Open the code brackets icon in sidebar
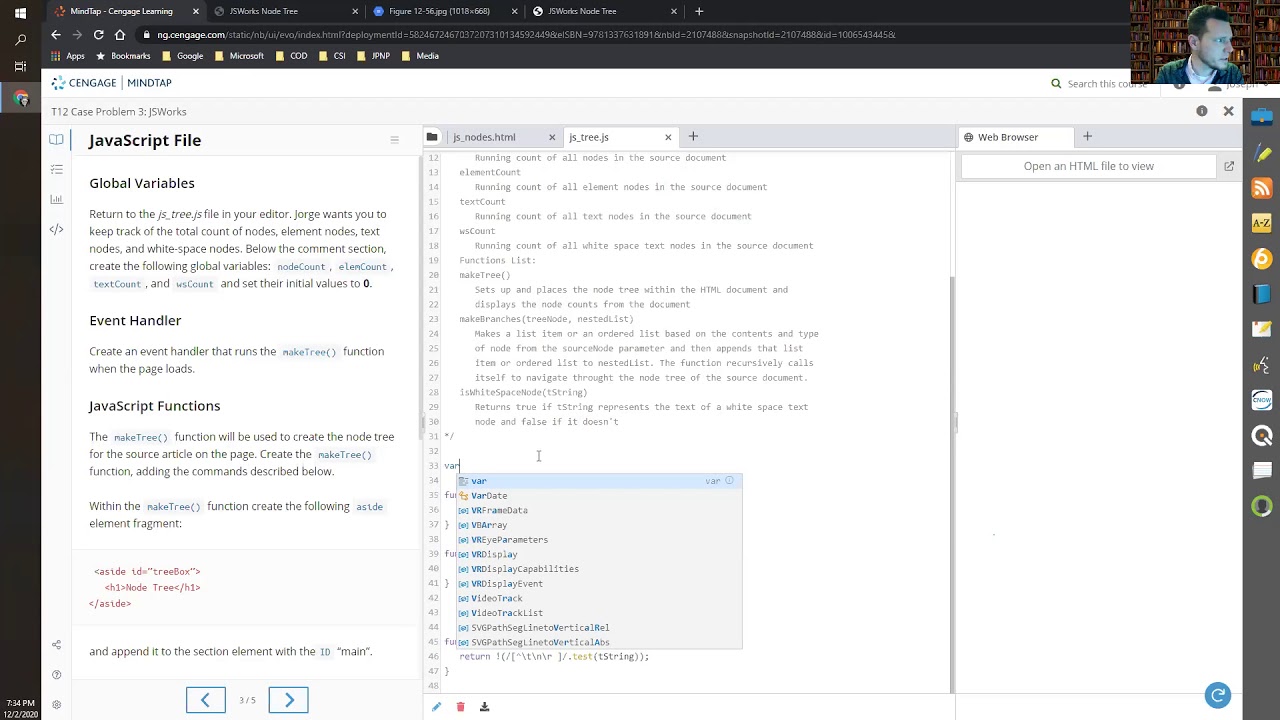 [56, 229]
